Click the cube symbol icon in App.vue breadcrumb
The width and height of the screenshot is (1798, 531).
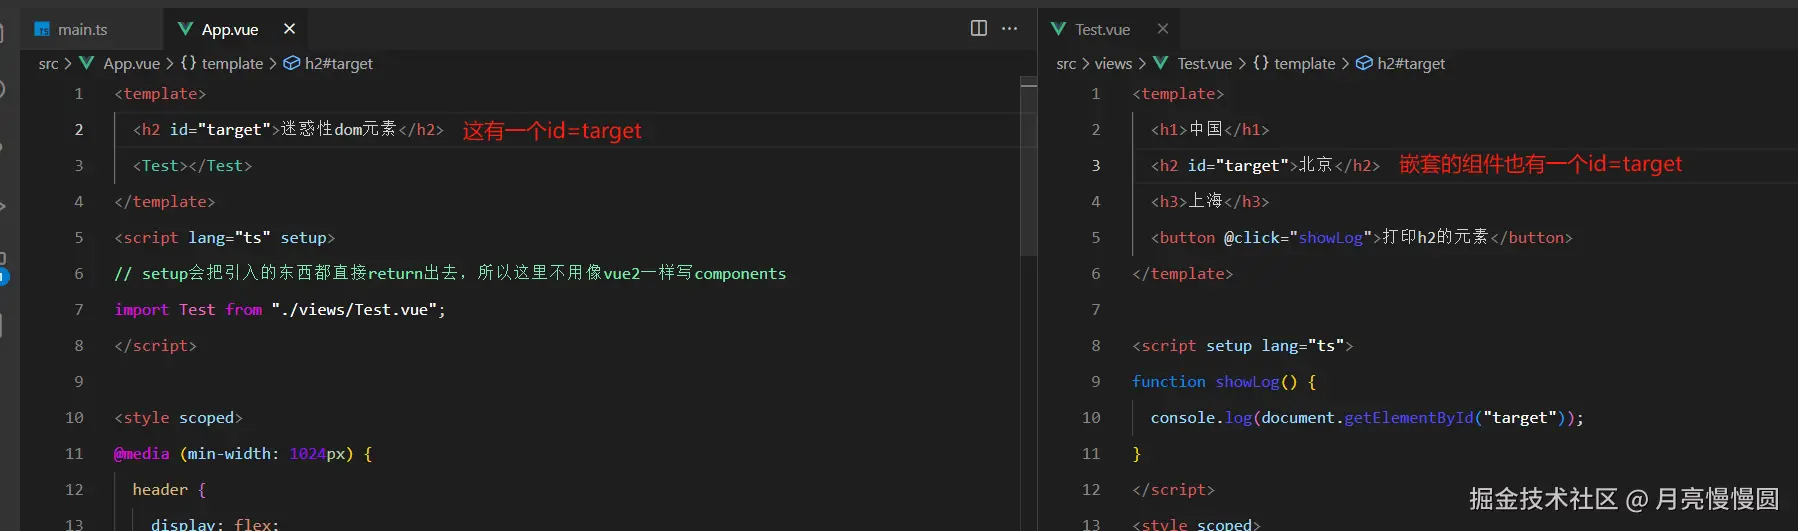pos(292,63)
